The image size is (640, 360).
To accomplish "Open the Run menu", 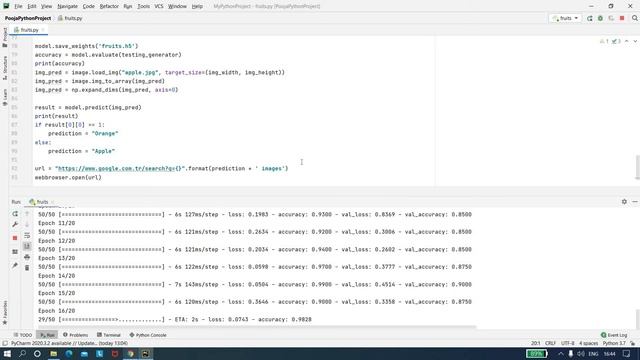I will (128, 7).
